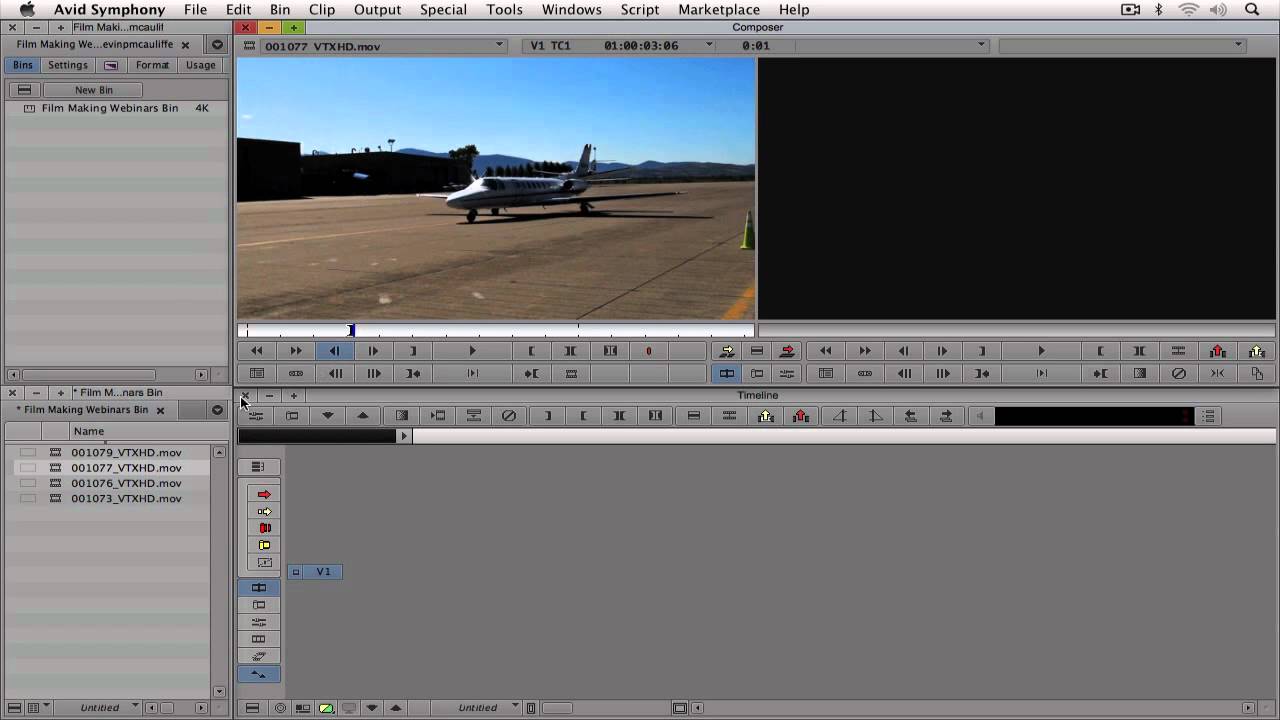The image size is (1280, 720).
Task: Click yellow Extract button under record monitor
Action: [x=1257, y=351]
